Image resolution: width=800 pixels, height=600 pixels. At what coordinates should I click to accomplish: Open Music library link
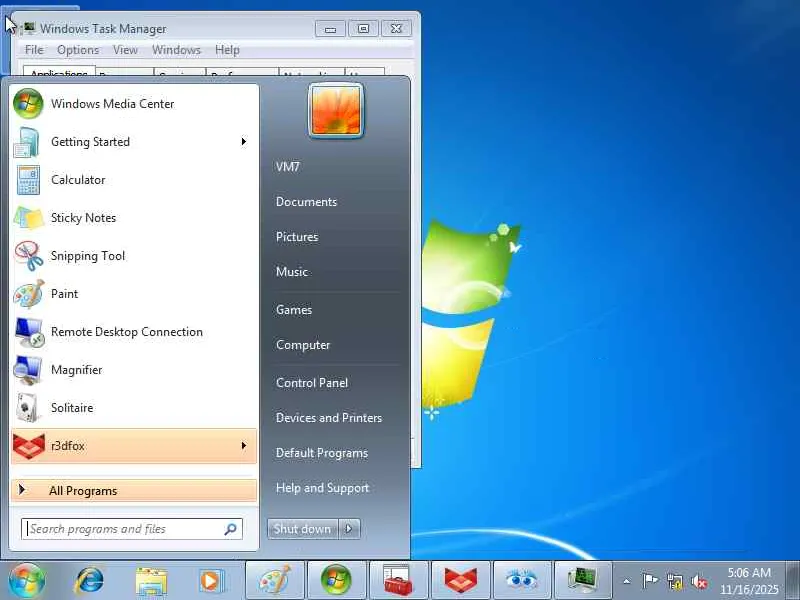pyautogui.click(x=292, y=271)
